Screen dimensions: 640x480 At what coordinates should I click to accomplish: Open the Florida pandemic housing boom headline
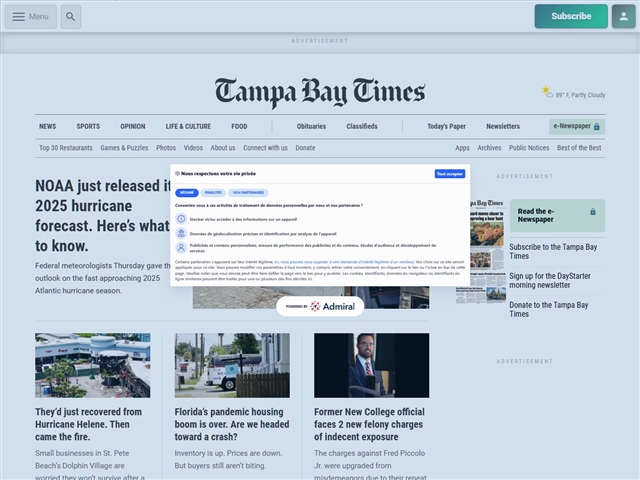coord(232,424)
